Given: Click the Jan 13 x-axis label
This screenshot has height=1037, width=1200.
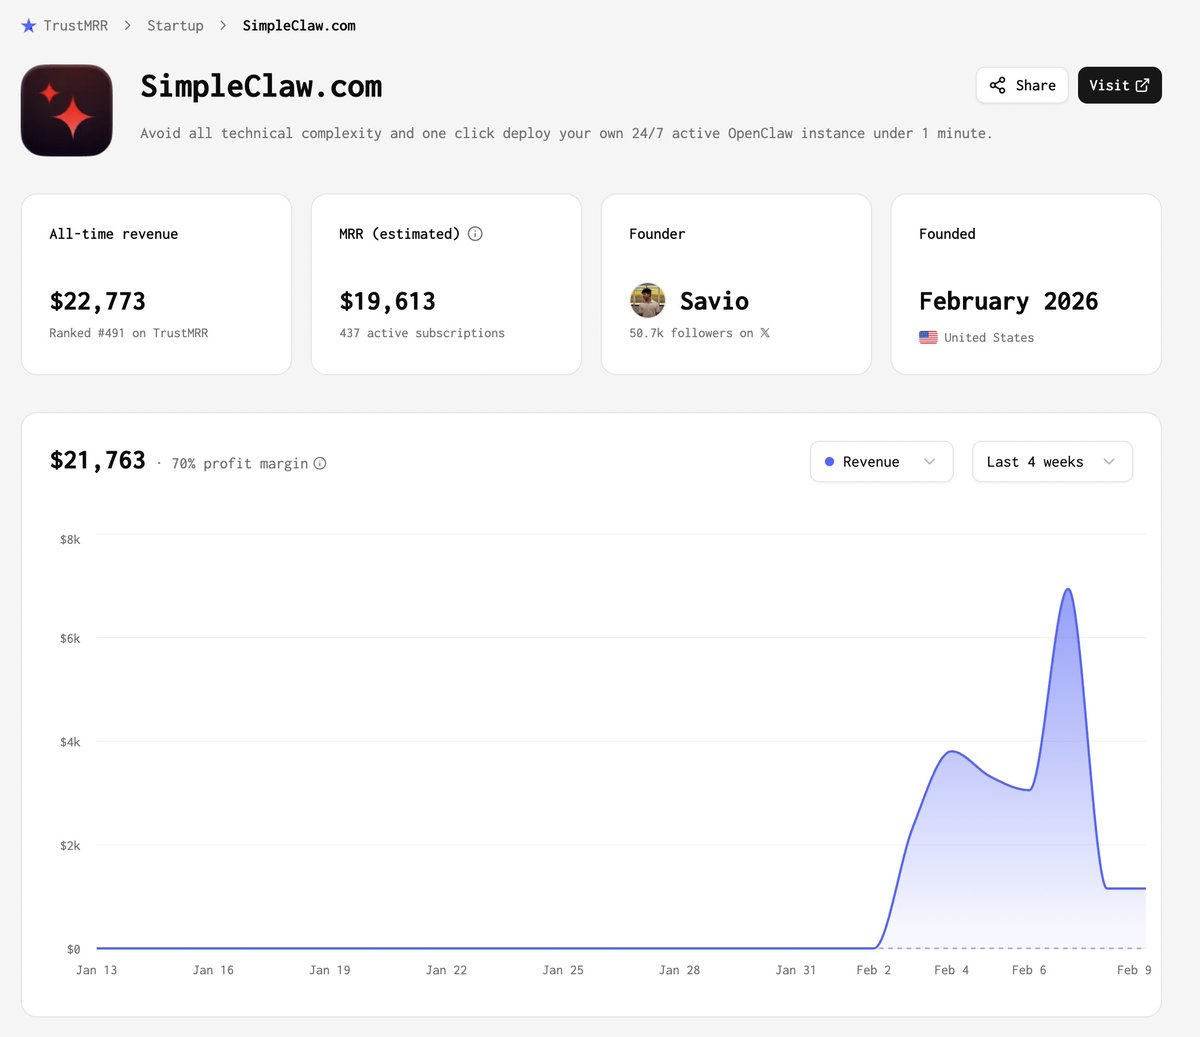Looking at the screenshot, I should pos(97,970).
